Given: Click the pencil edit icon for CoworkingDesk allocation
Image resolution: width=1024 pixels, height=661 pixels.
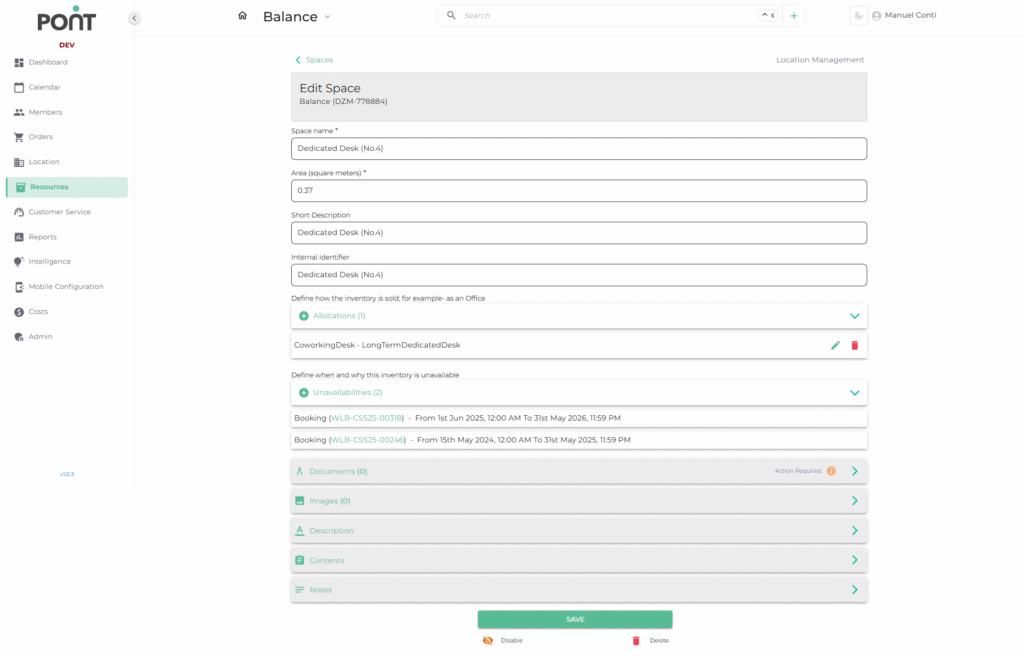Looking at the screenshot, I should (x=835, y=345).
